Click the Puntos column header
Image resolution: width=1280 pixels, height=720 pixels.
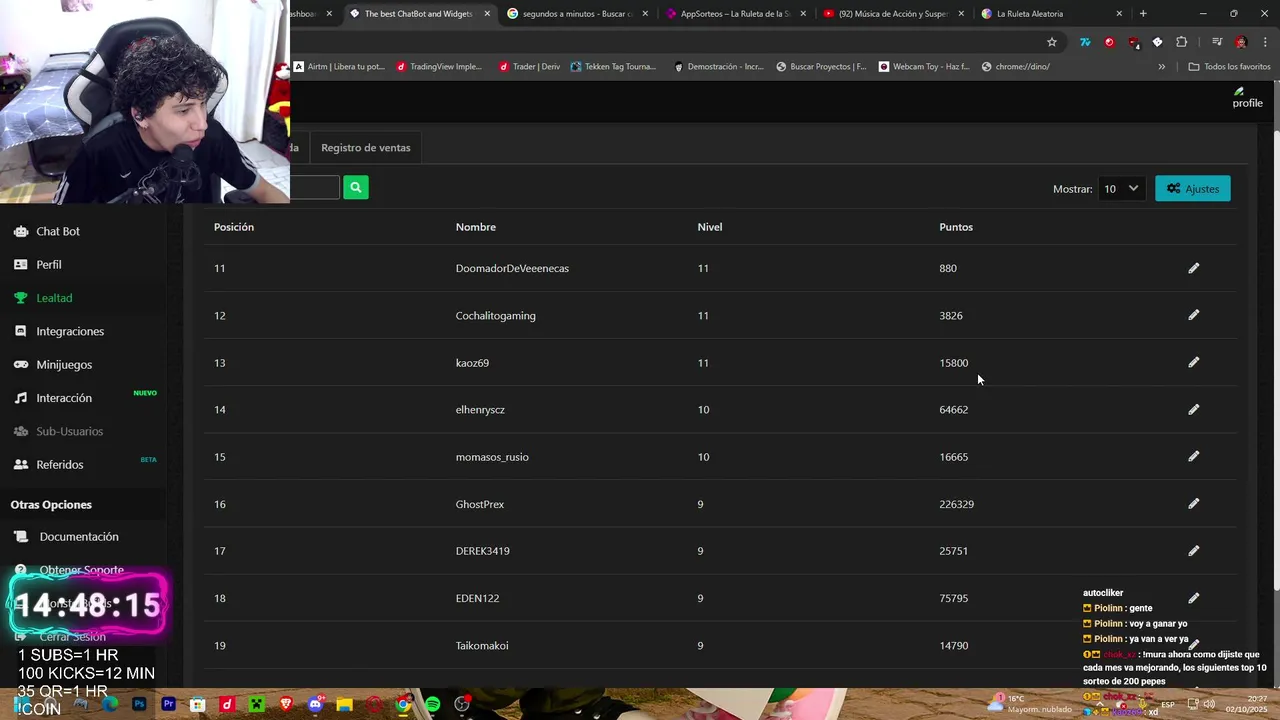pos(956,227)
